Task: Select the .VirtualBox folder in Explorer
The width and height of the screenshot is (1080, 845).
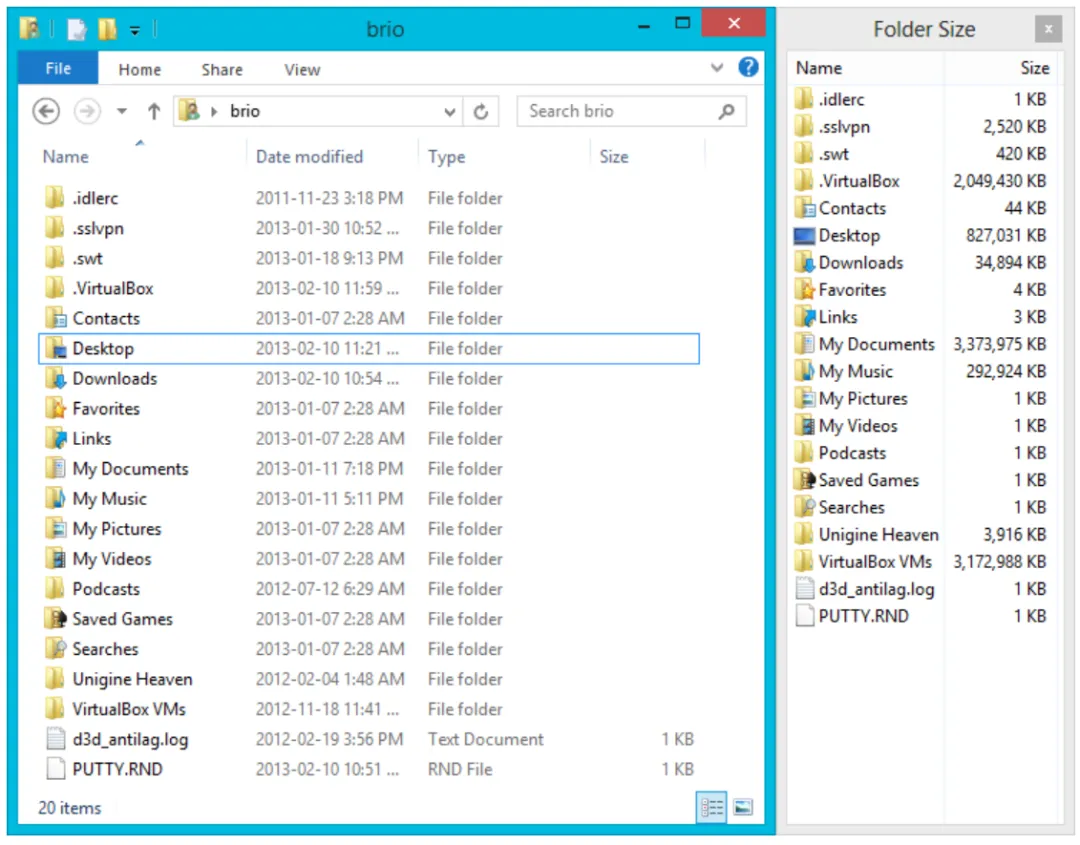Action: (x=113, y=289)
